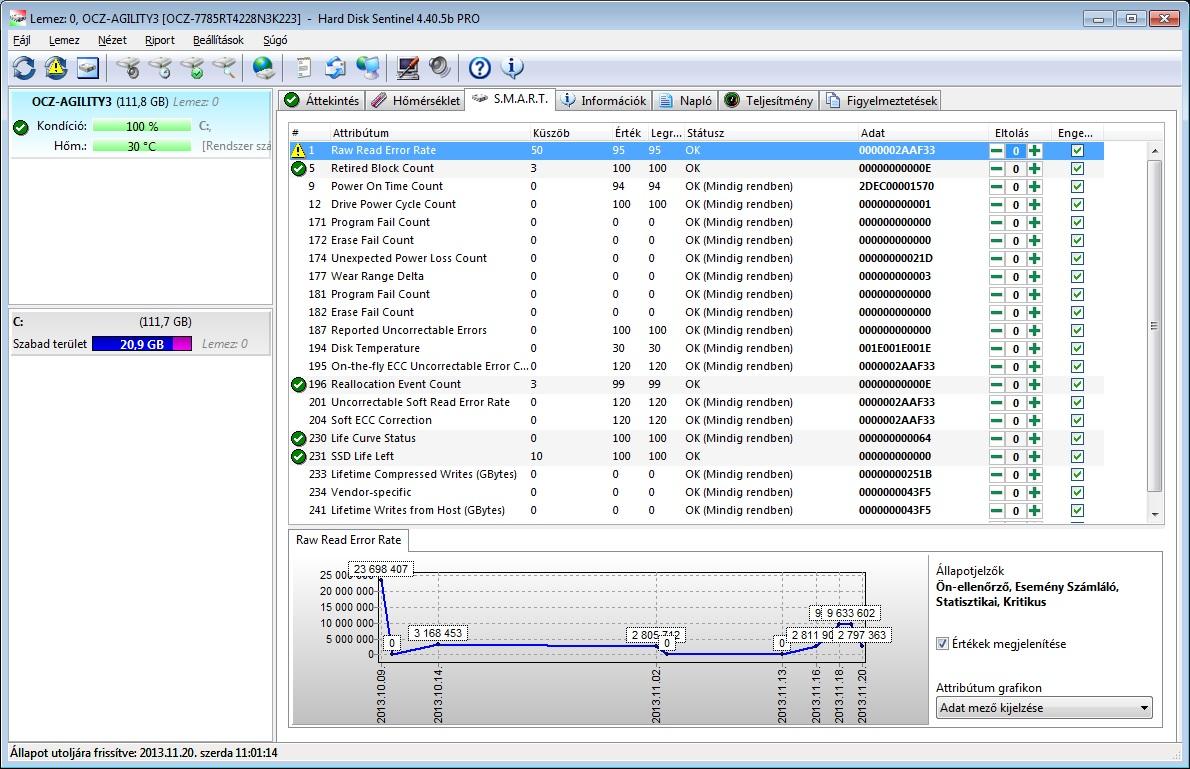Open the Fájl menu
Viewport: 1190px width, 769px height.
(22, 40)
